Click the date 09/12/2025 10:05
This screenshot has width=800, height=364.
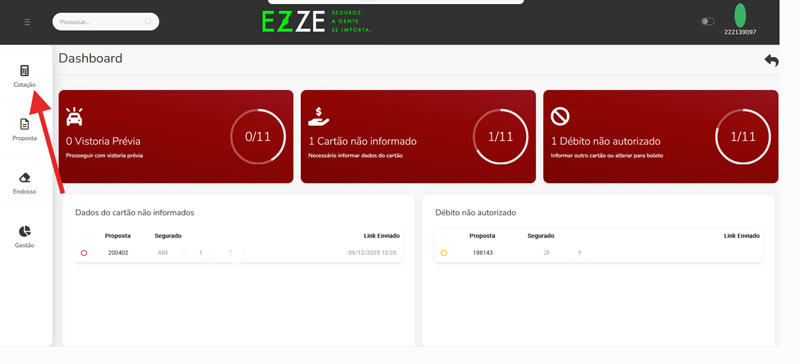[x=372, y=253]
